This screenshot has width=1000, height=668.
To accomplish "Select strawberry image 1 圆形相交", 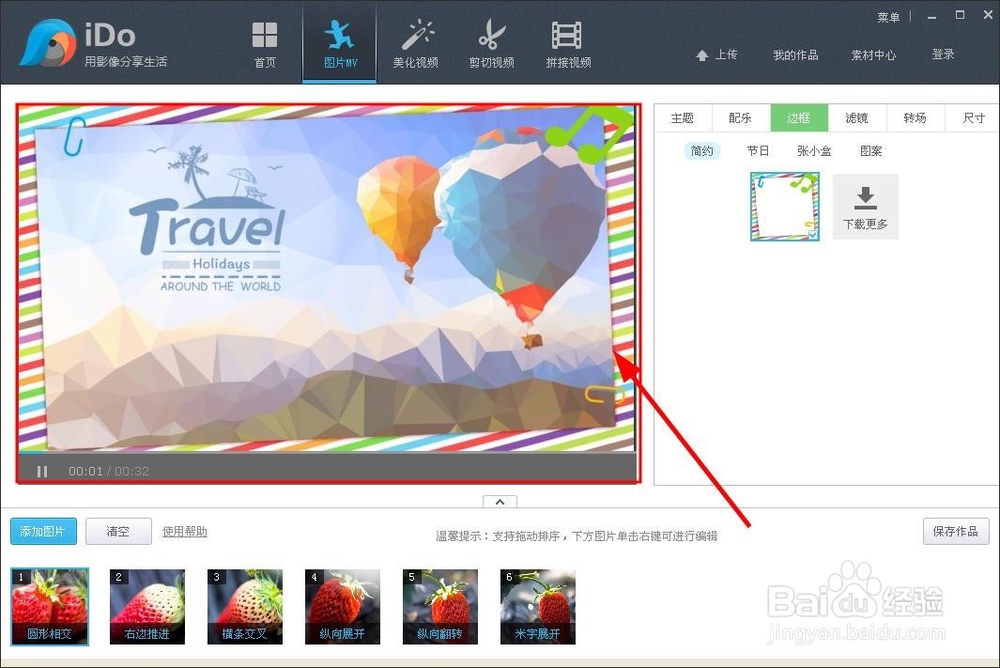I will click(50, 607).
